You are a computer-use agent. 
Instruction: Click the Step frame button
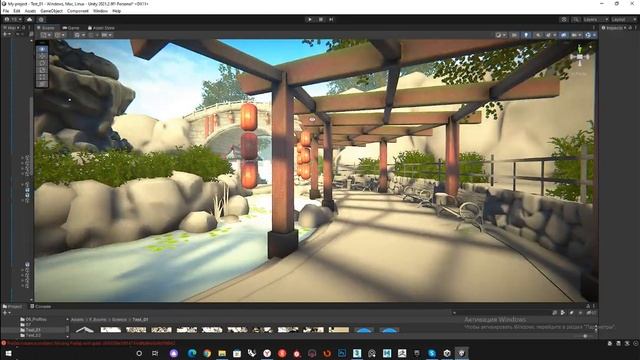coord(331,19)
